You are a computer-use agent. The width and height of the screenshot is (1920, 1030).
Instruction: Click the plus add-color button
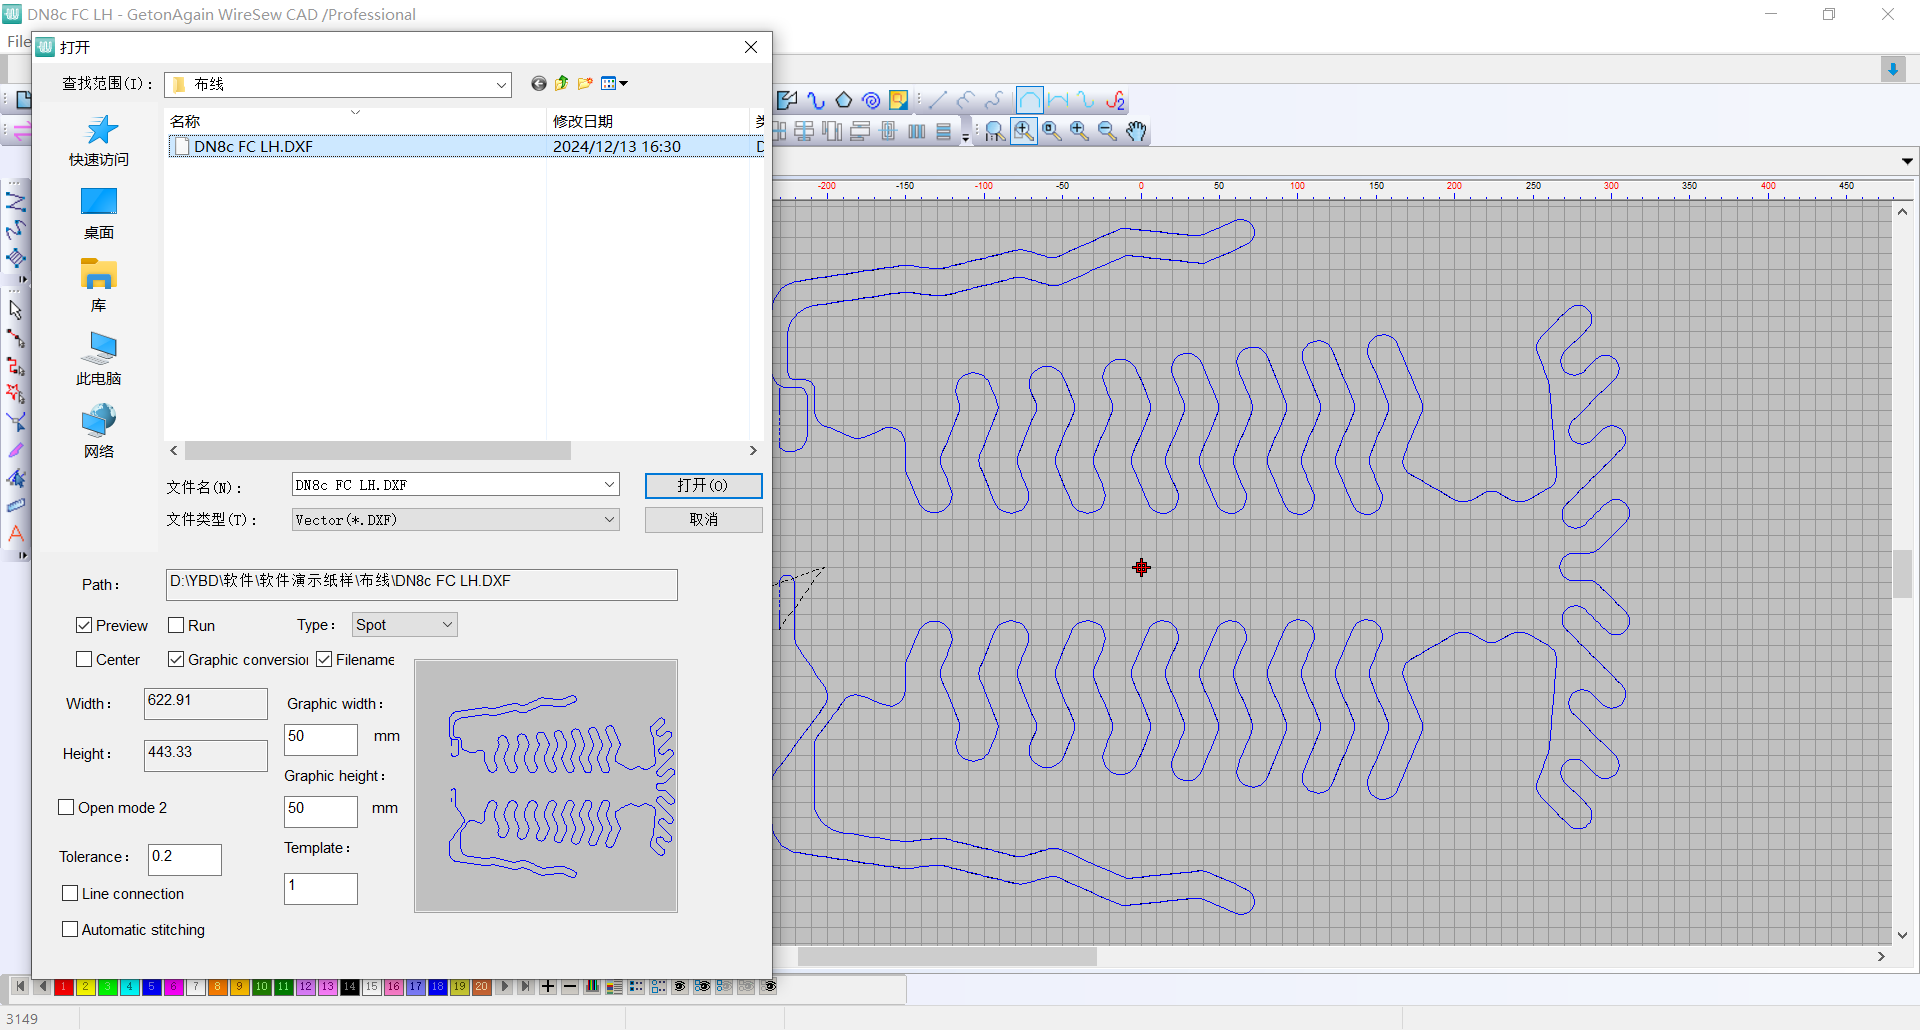pyautogui.click(x=548, y=987)
